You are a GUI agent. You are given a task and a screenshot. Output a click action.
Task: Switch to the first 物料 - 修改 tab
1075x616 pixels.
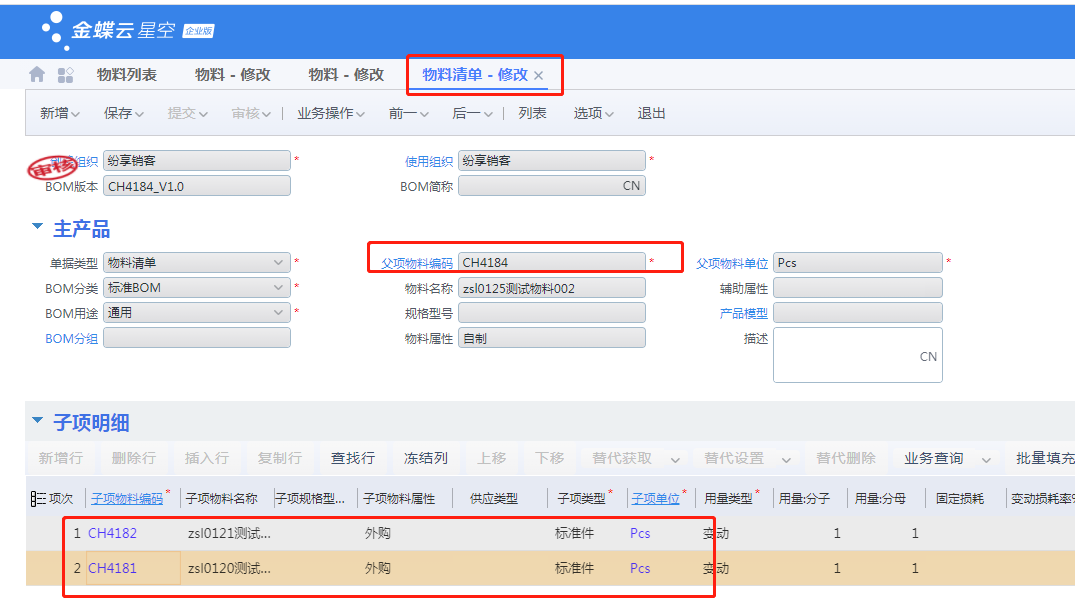click(x=232, y=75)
